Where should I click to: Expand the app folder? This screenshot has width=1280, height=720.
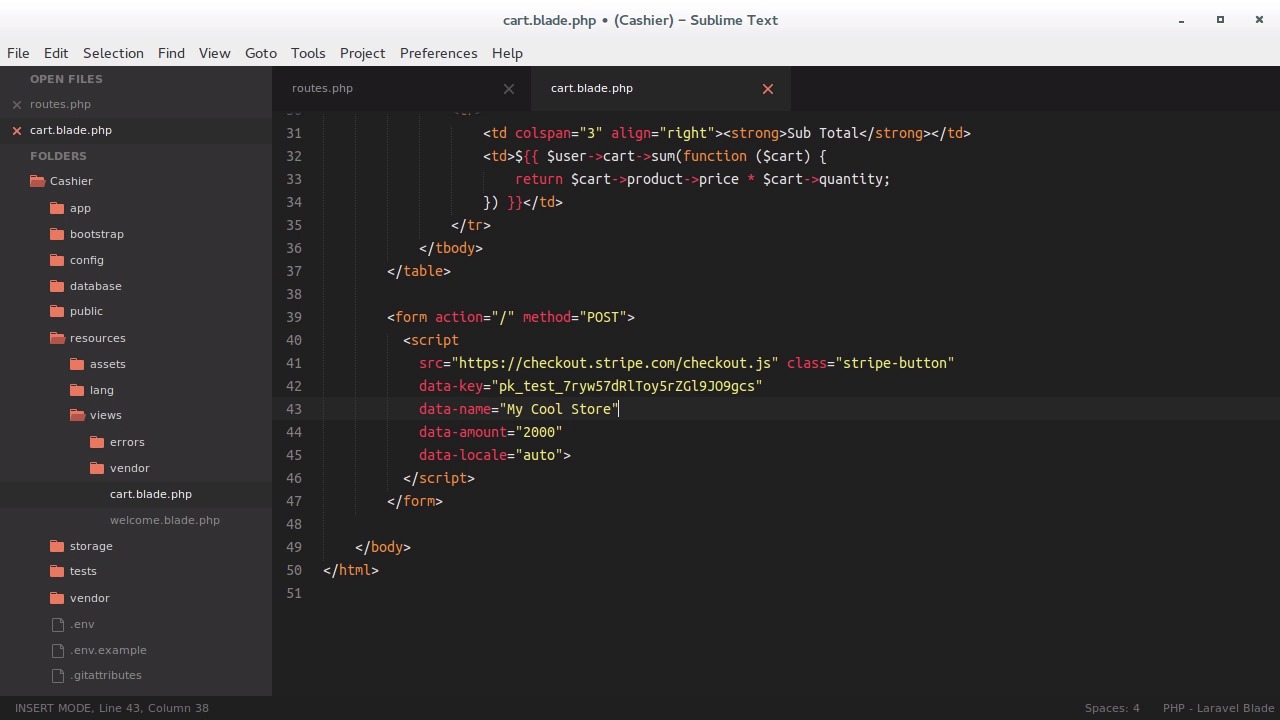click(80, 208)
